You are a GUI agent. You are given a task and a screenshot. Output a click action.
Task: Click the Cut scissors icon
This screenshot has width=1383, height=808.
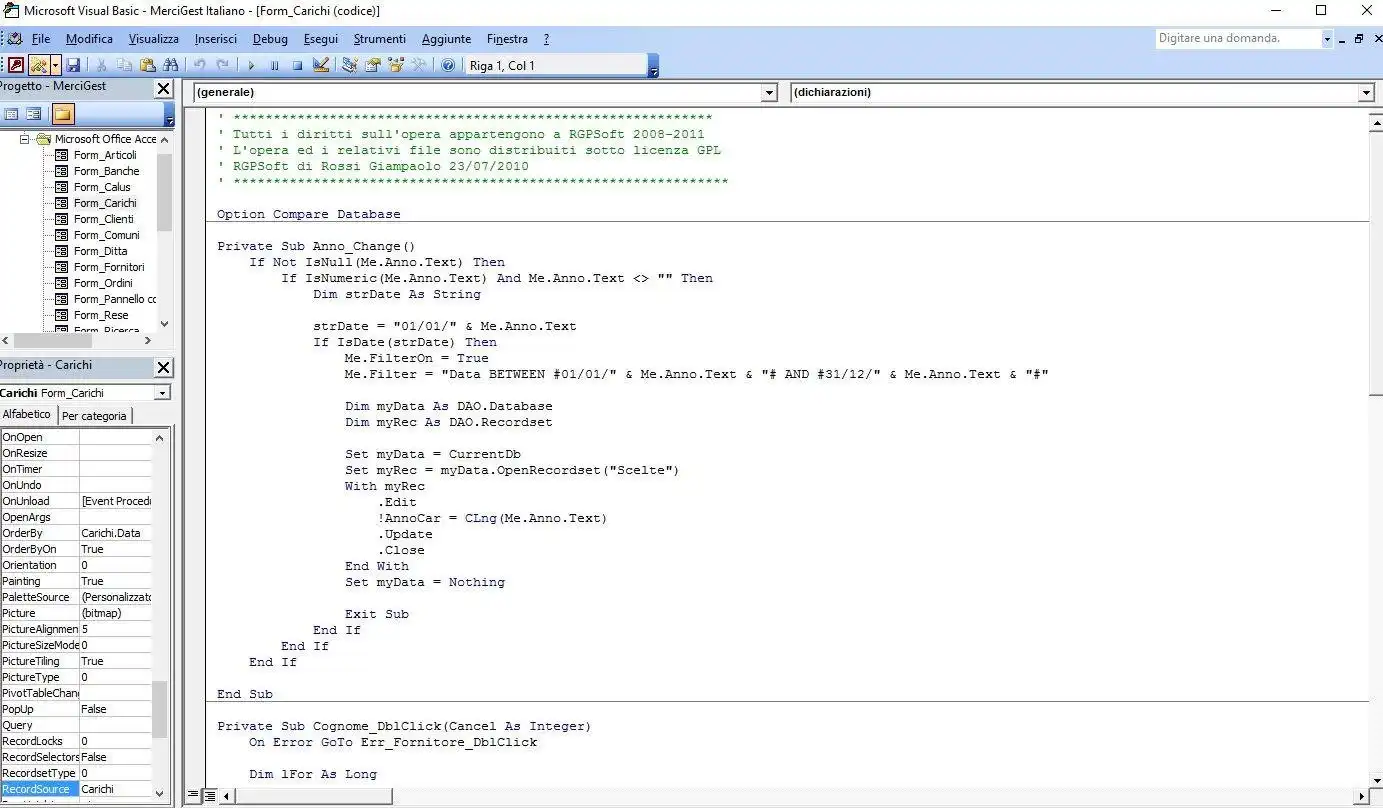coord(101,65)
